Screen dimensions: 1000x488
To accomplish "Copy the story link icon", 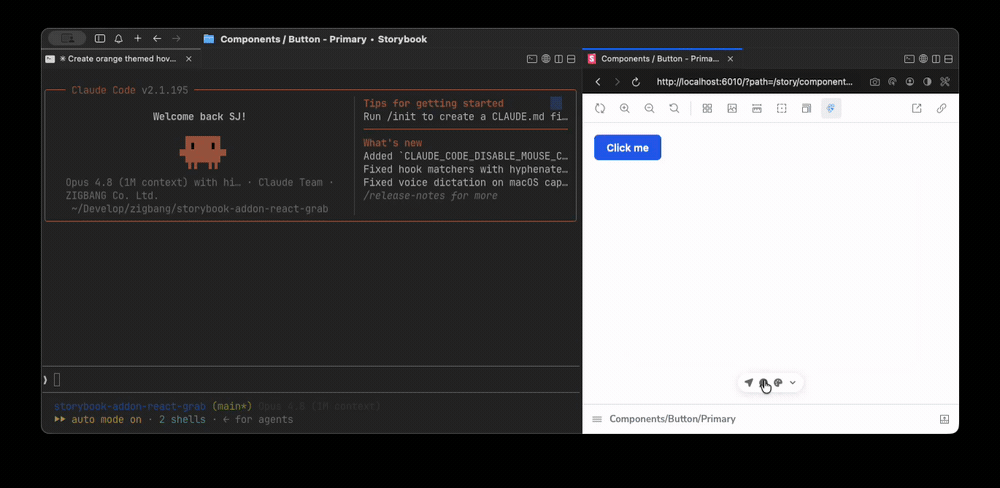I will [941, 108].
